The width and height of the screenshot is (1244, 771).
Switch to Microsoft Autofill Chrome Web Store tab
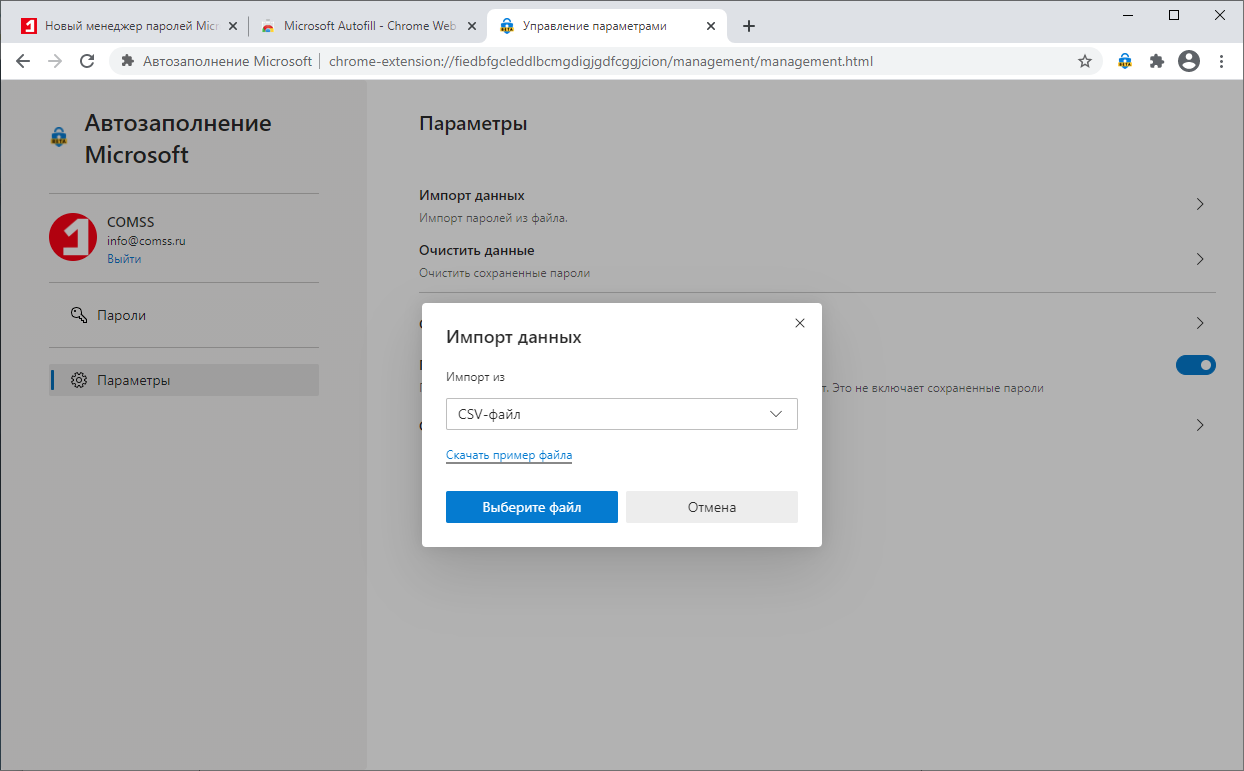pyautogui.click(x=370, y=26)
